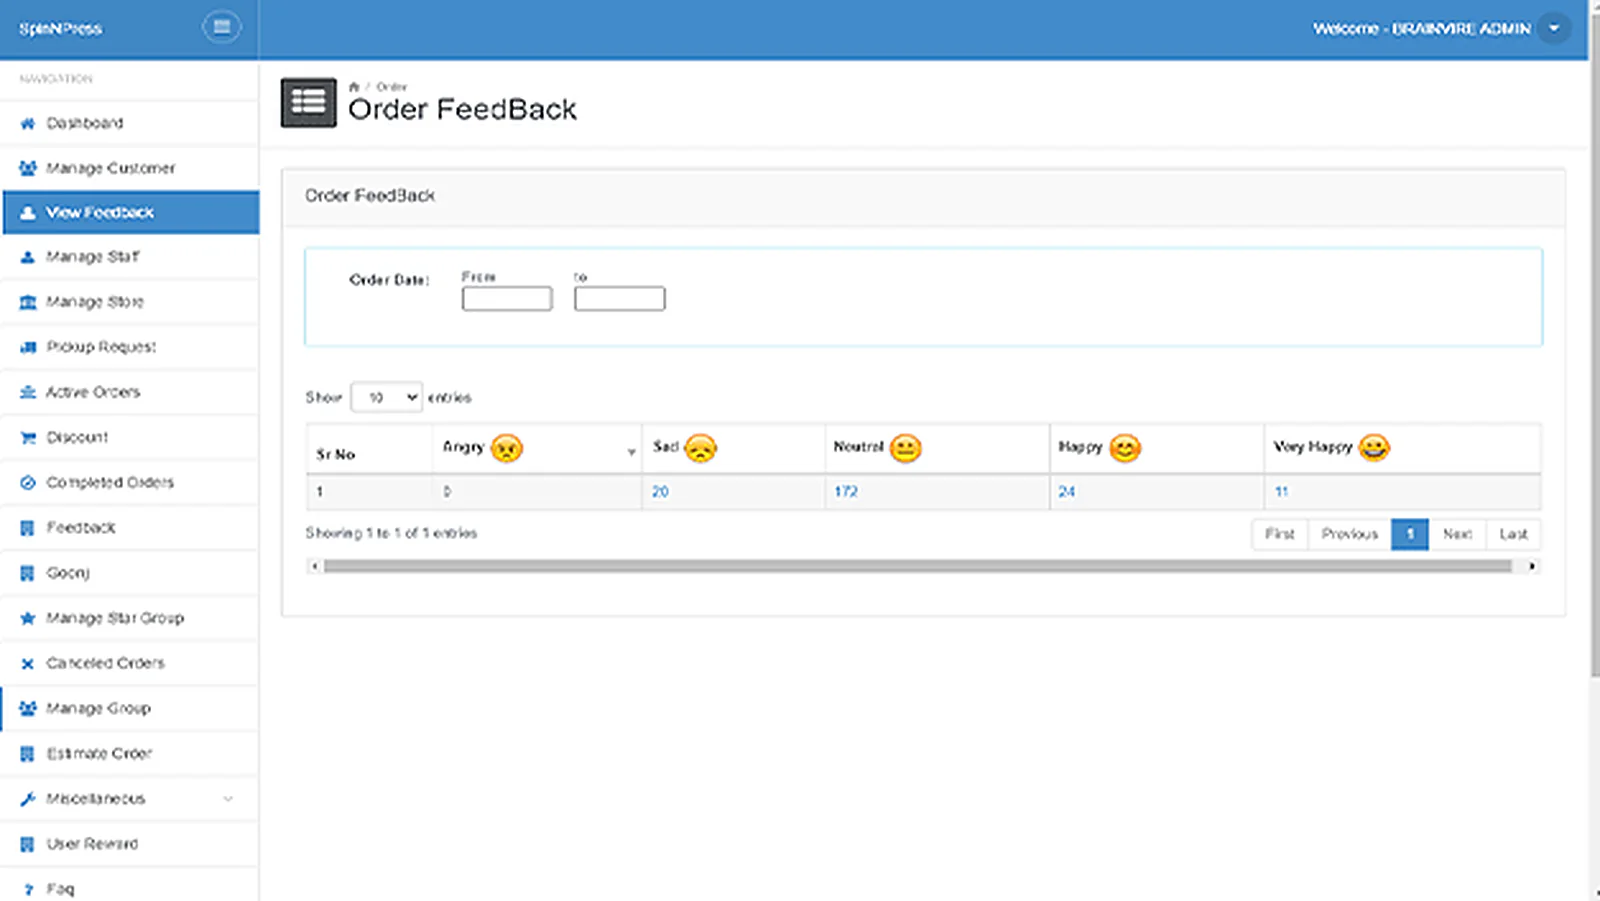Open the Show entries count dropdown
The image size is (1600, 901).
pyautogui.click(x=386, y=397)
